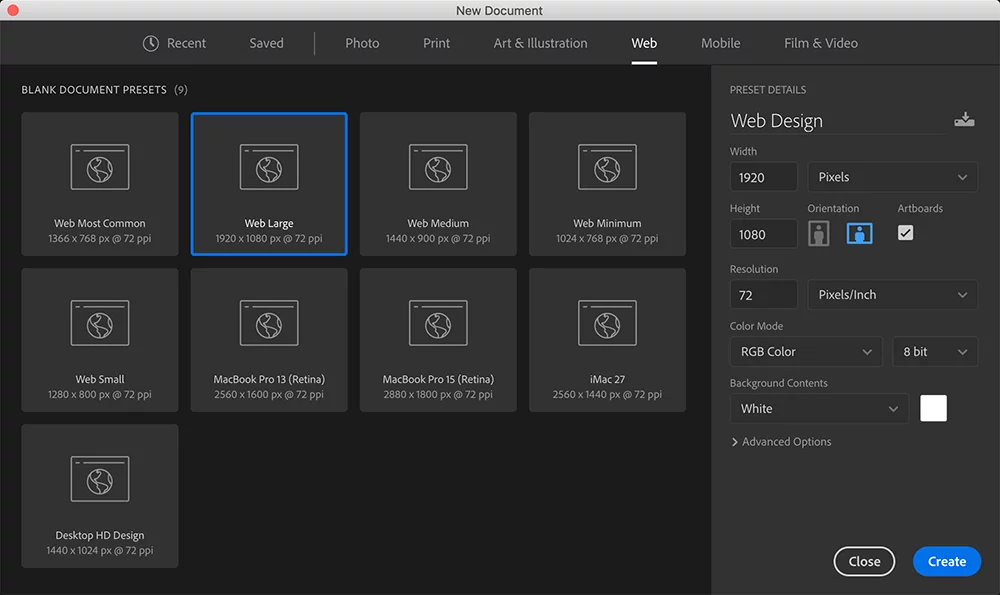
Task: Select the Web tab
Action: pos(644,43)
